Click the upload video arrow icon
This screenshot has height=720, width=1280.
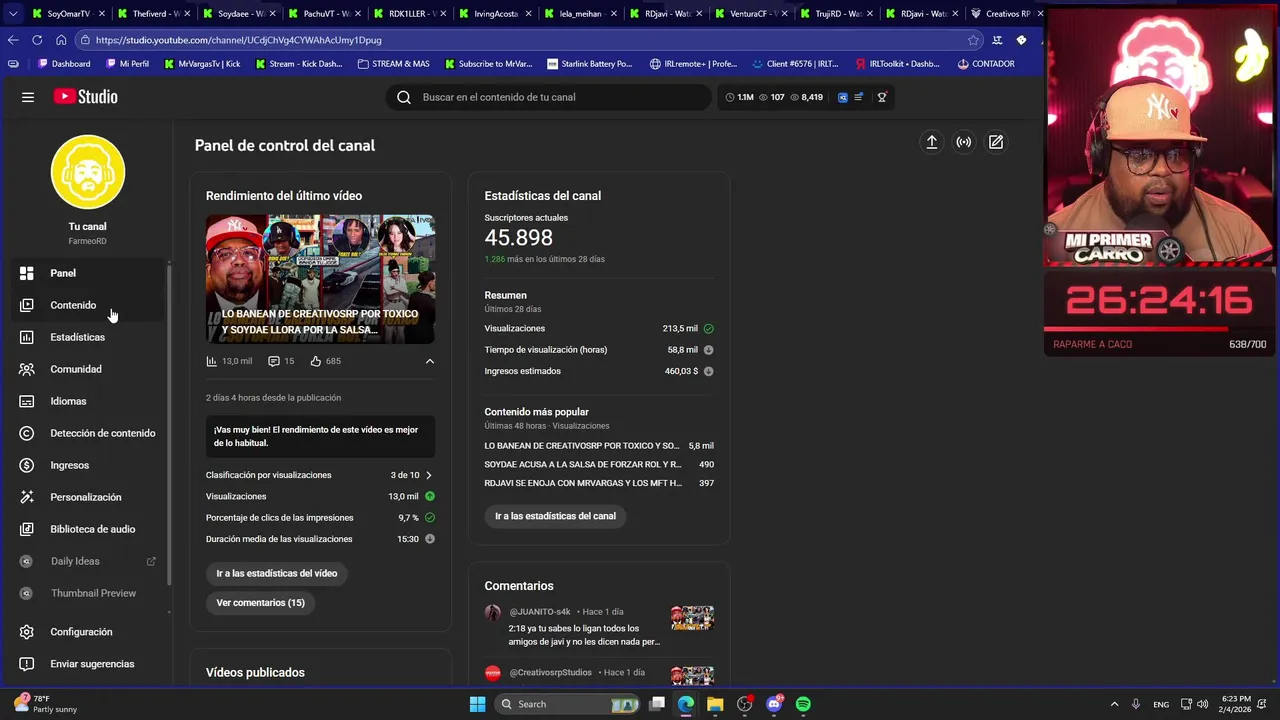click(931, 142)
